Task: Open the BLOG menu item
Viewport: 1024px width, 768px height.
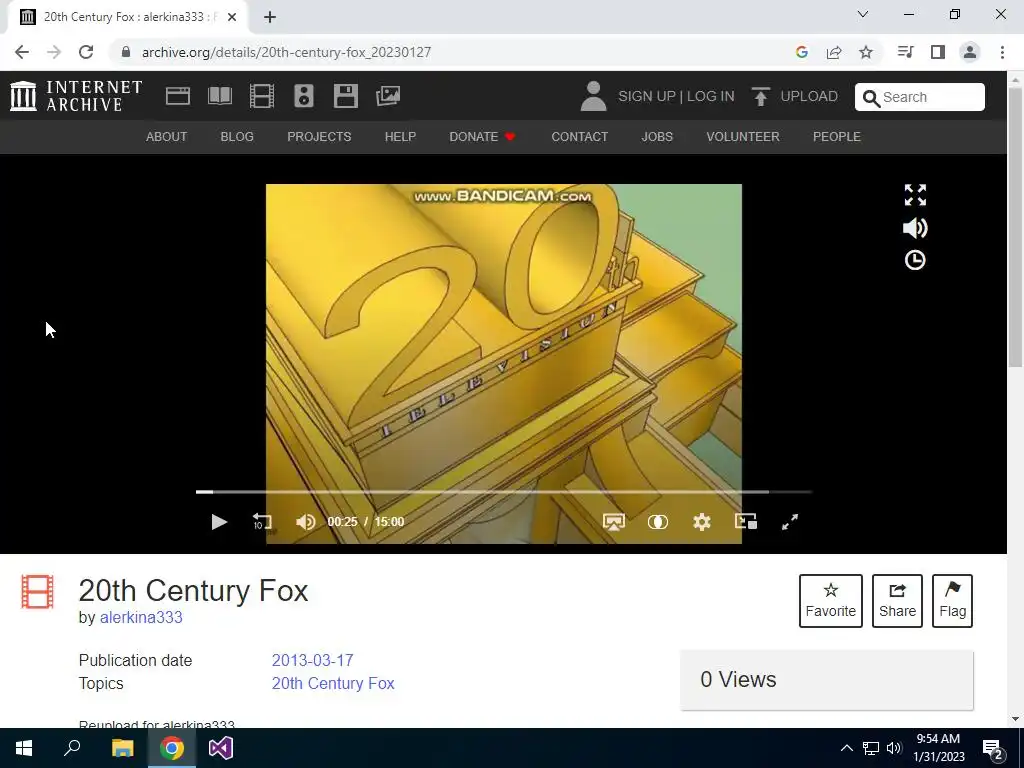Action: tap(237, 136)
